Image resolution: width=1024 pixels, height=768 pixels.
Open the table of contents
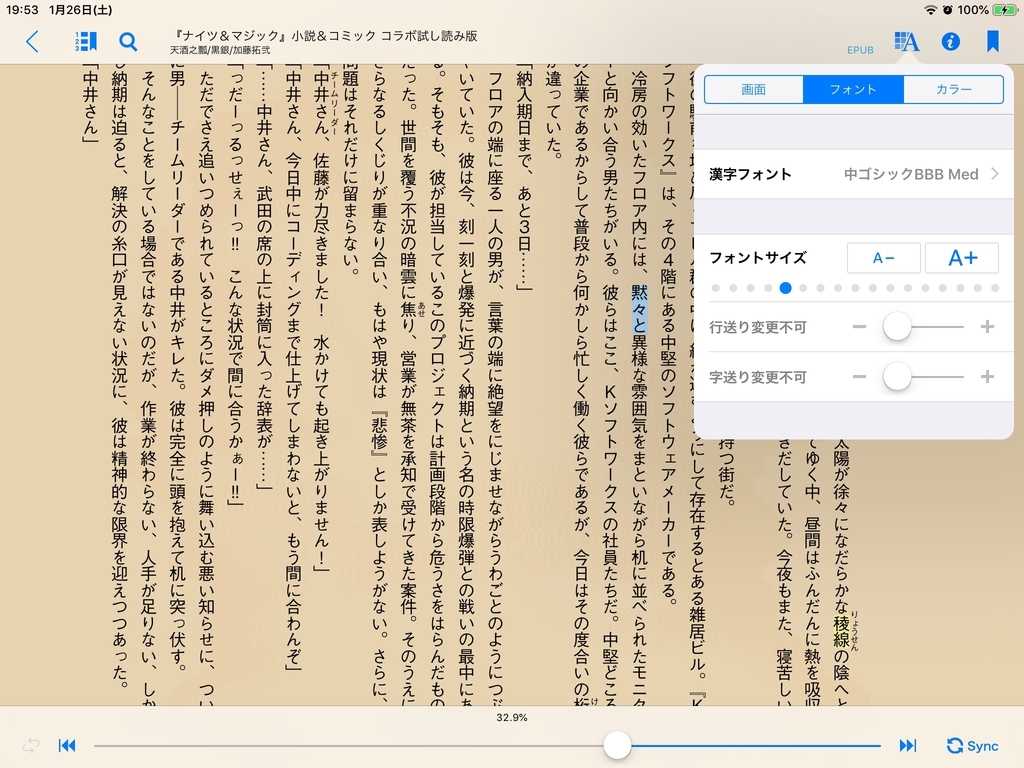coord(84,42)
